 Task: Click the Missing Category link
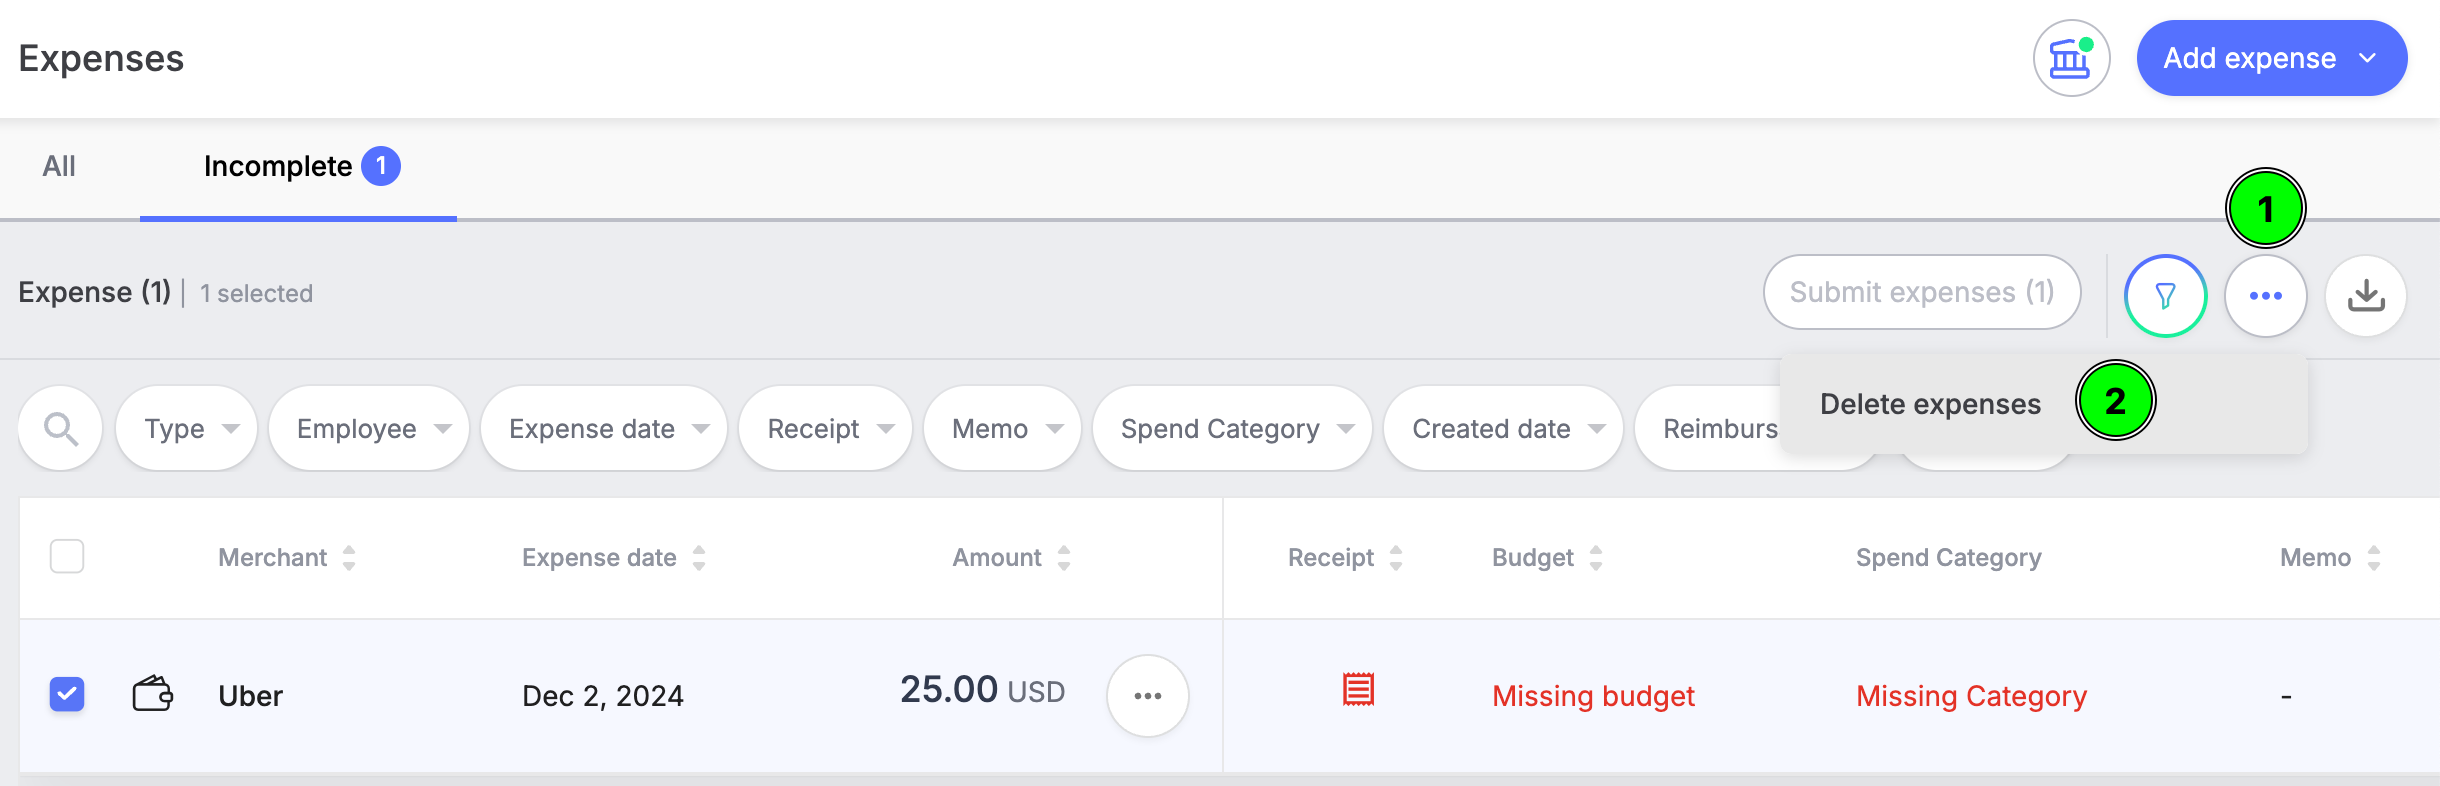pyautogui.click(x=1971, y=696)
